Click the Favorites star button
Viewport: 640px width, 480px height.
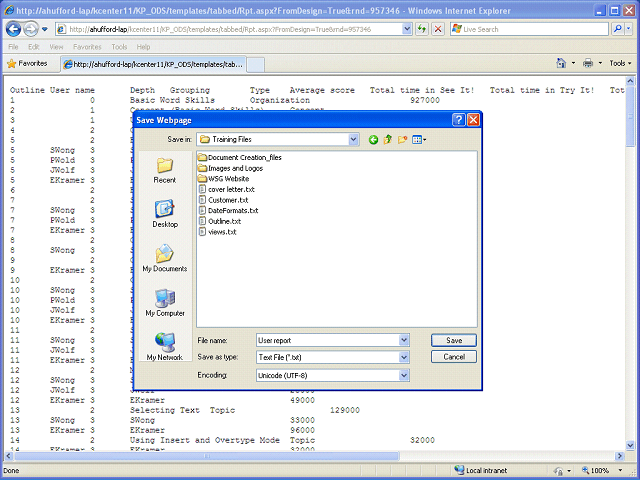click(x=27, y=63)
